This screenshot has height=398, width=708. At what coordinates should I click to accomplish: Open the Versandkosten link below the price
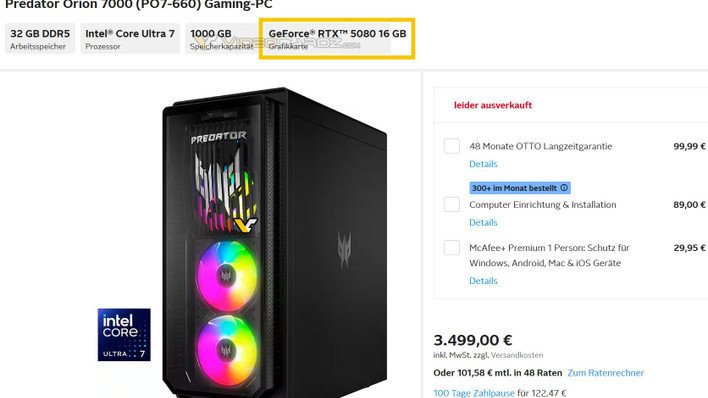point(517,355)
